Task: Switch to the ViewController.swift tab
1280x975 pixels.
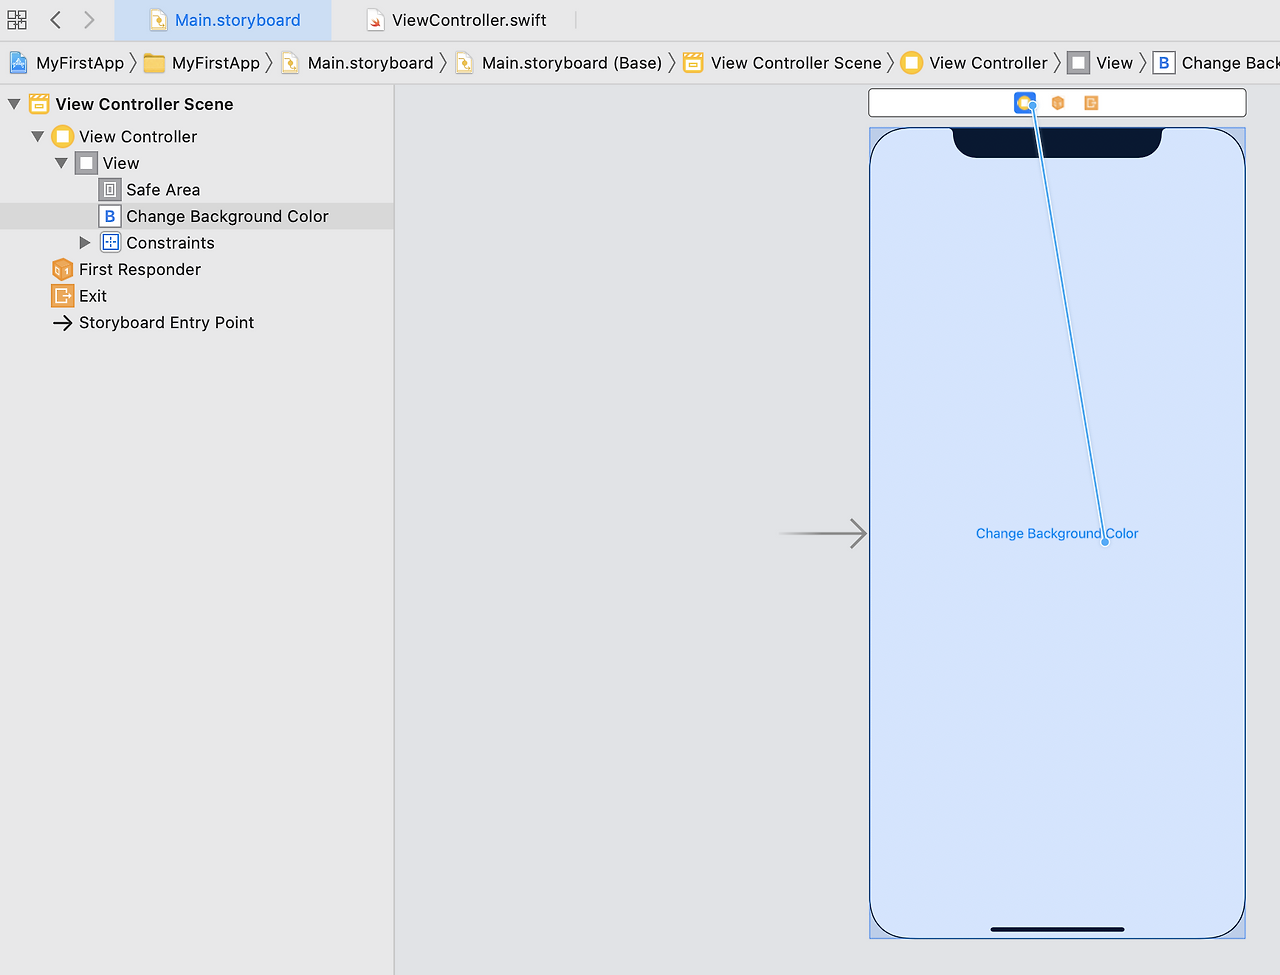Action: [x=457, y=20]
